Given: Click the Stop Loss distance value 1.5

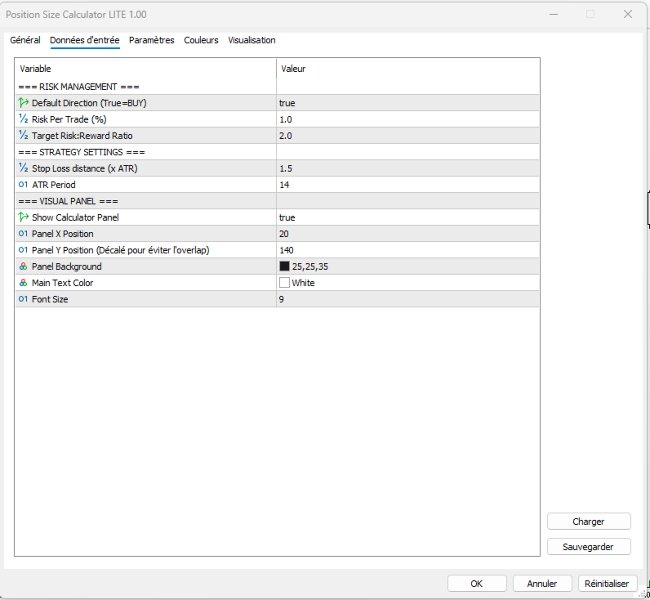Looking at the screenshot, I should coord(286,168).
